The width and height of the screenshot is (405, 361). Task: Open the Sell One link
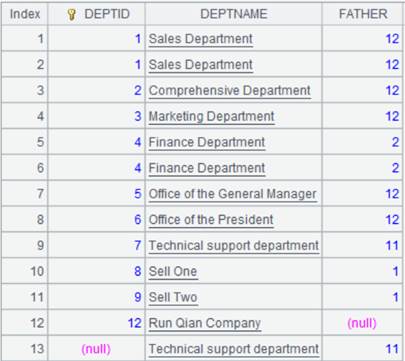point(173,271)
